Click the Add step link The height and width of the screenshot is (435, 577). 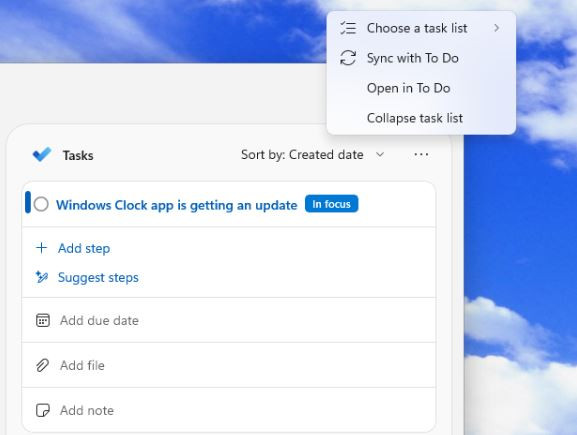(84, 248)
